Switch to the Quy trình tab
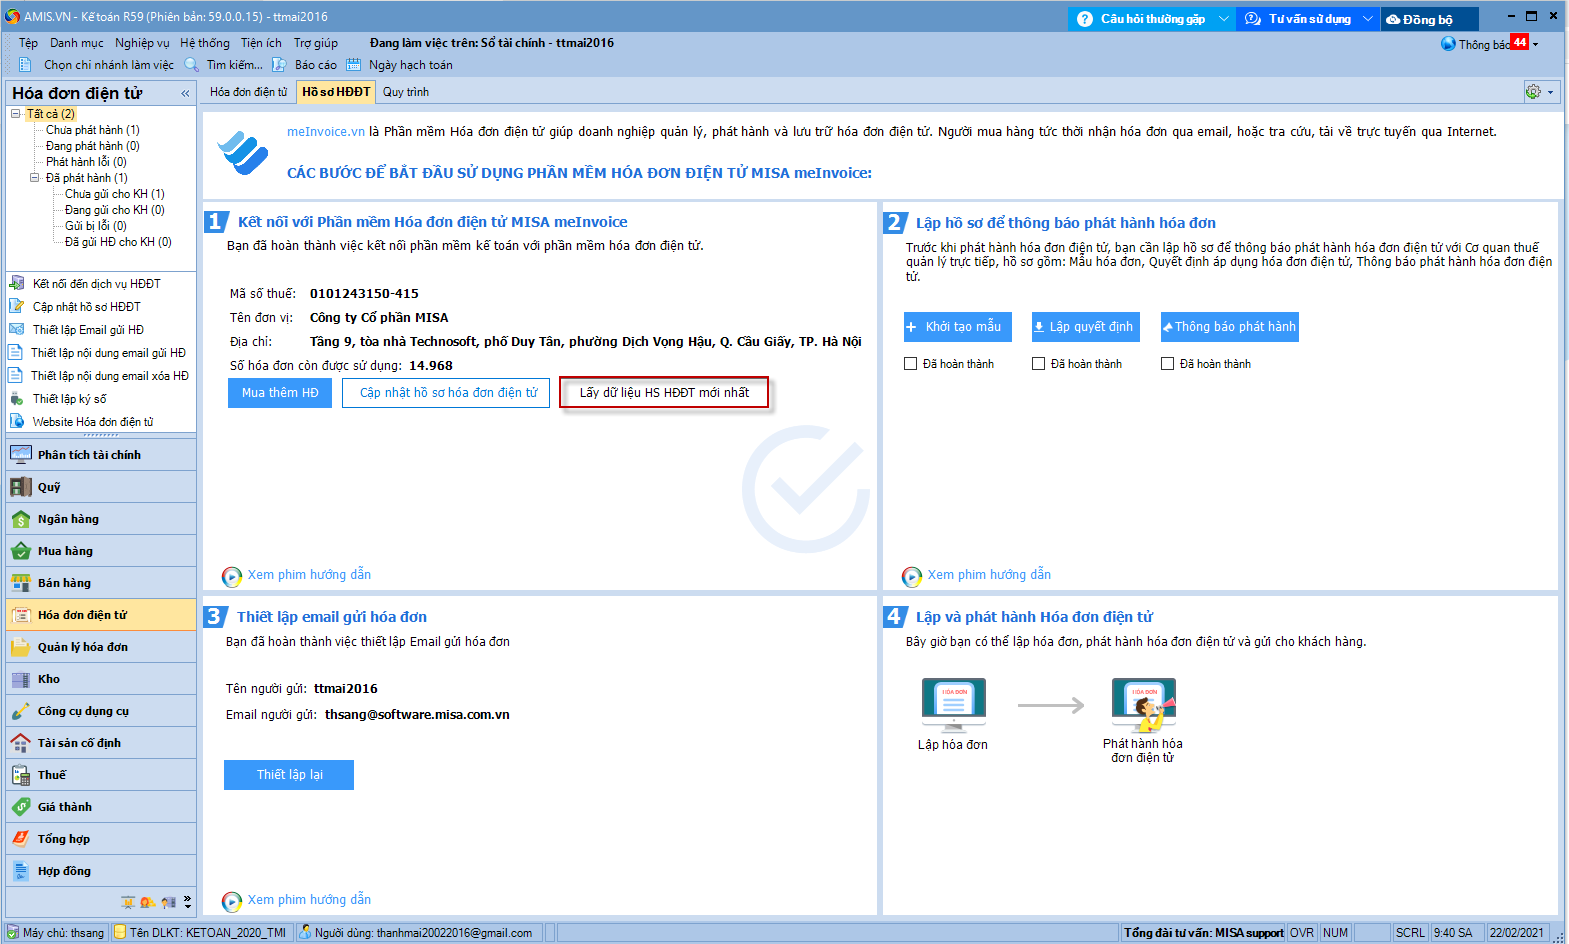 406,92
